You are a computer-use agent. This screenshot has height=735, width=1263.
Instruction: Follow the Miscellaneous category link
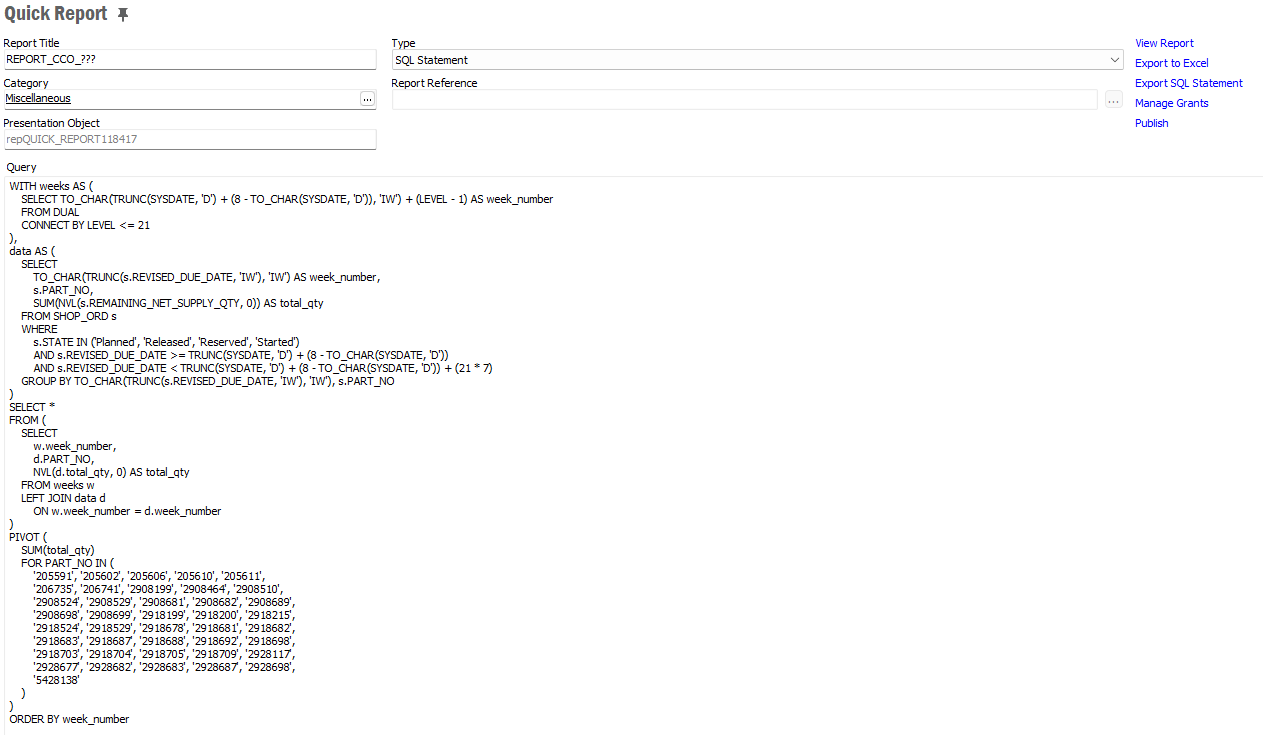click(x=38, y=99)
